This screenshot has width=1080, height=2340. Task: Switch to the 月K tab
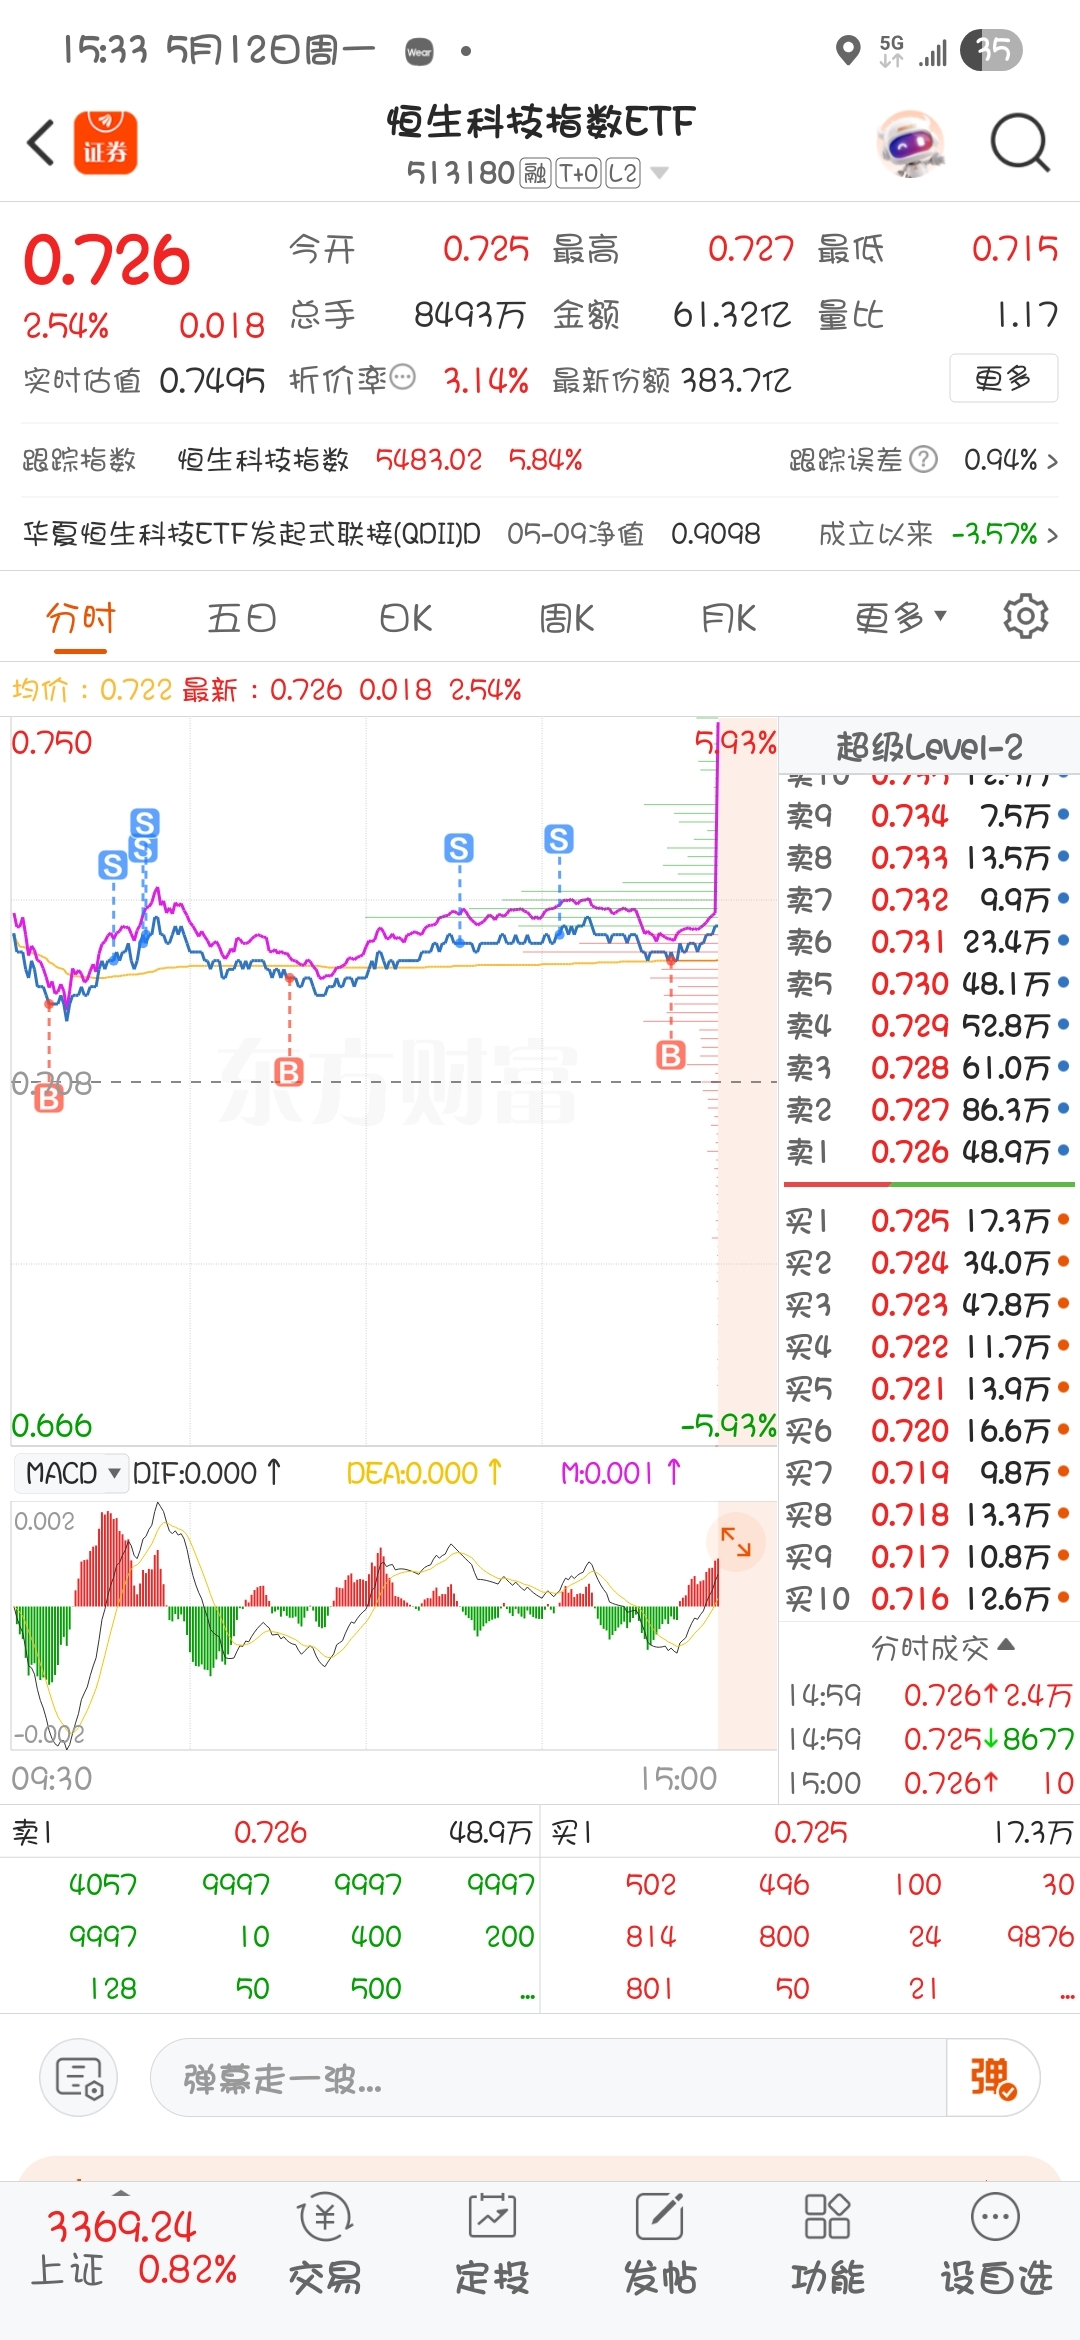point(729,618)
